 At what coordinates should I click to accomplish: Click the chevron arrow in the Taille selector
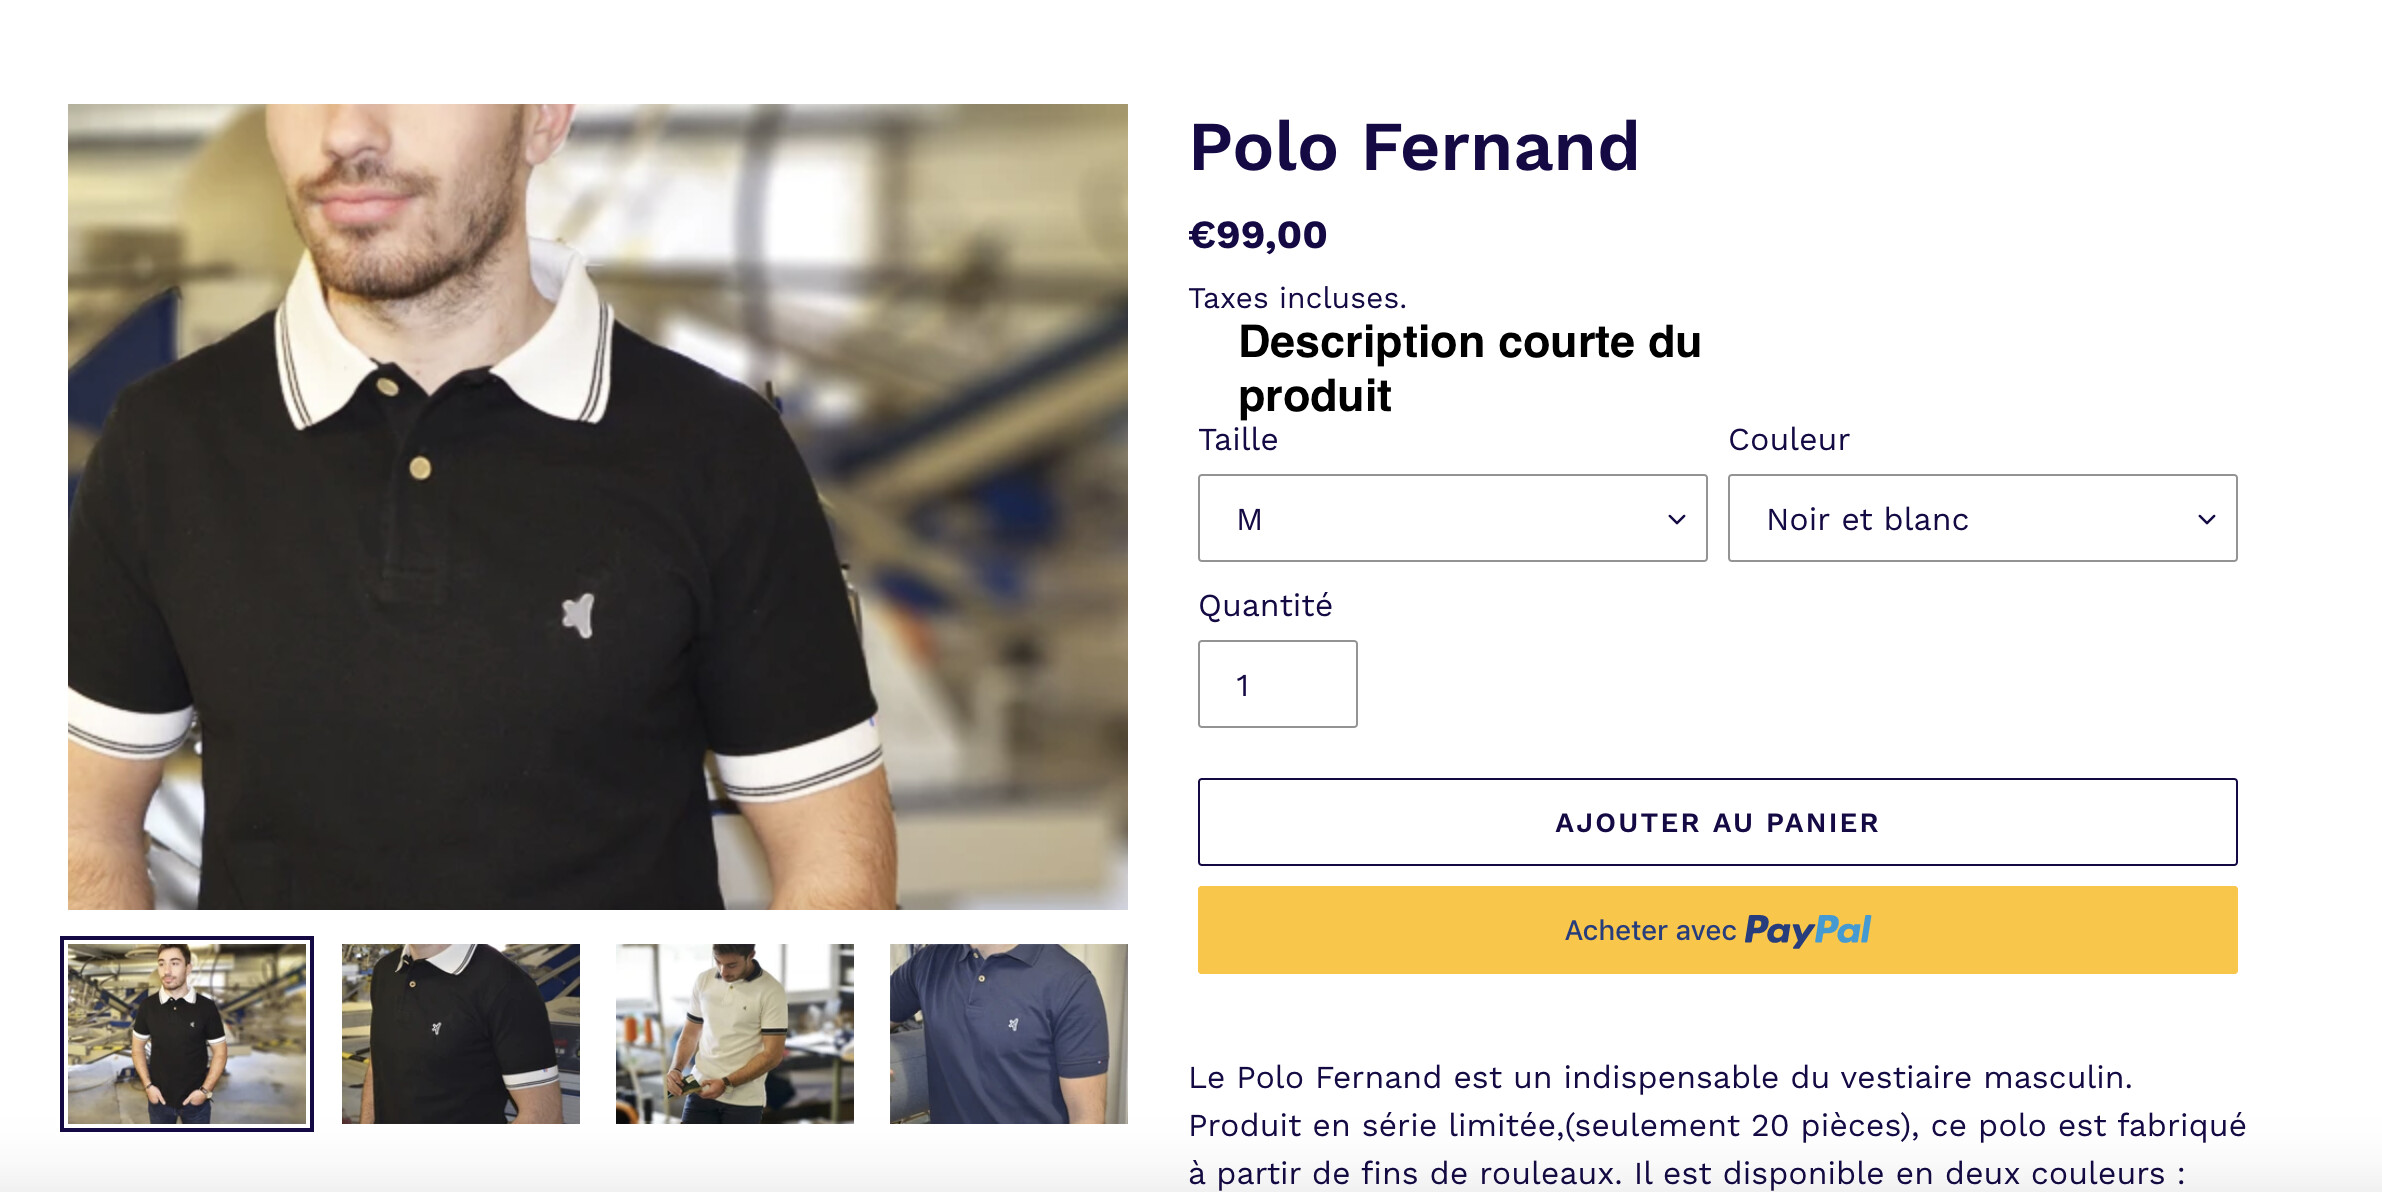pyautogui.click(x=1676, y=519)
